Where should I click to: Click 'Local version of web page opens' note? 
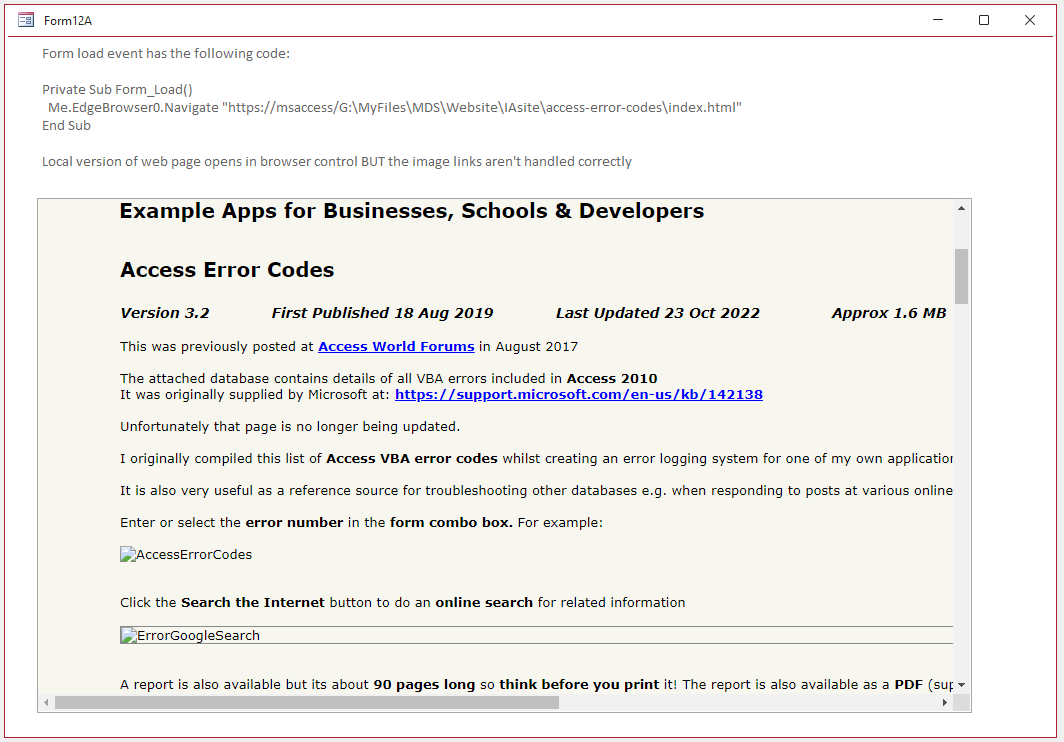pyautogui.click(x=337, y=162)
